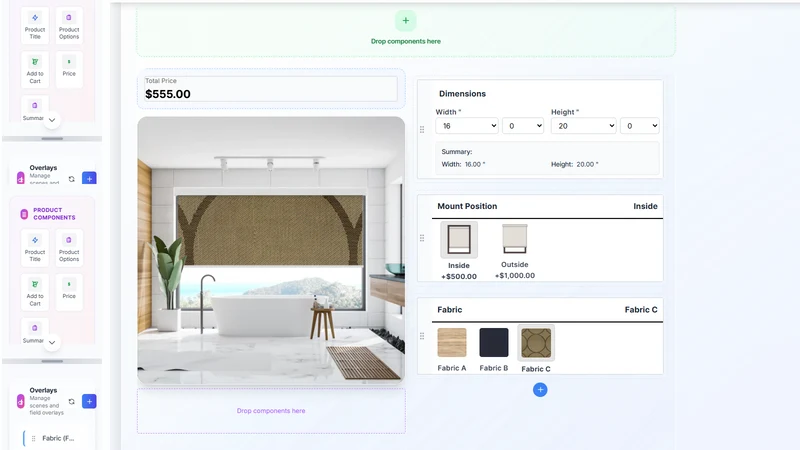Grab the drag handle of the Dimensions panel
Screen dimensions: 800x450
click(422, 130)
